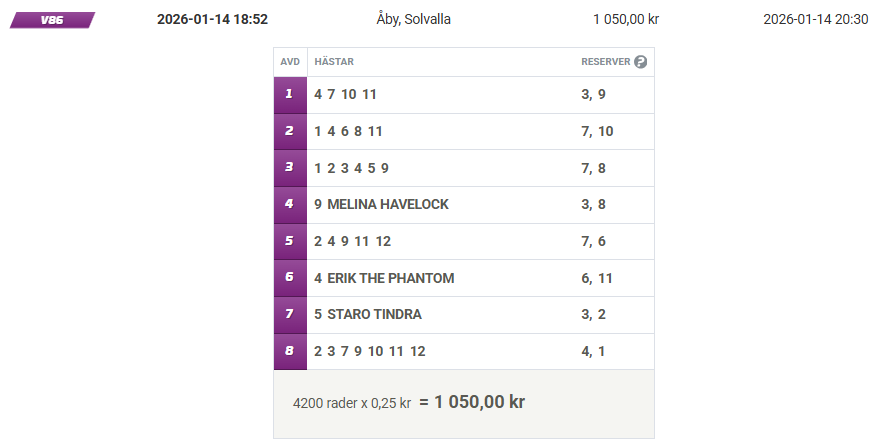
Task: Select race number 4 purple badge
Action: [x=290, y=204]
